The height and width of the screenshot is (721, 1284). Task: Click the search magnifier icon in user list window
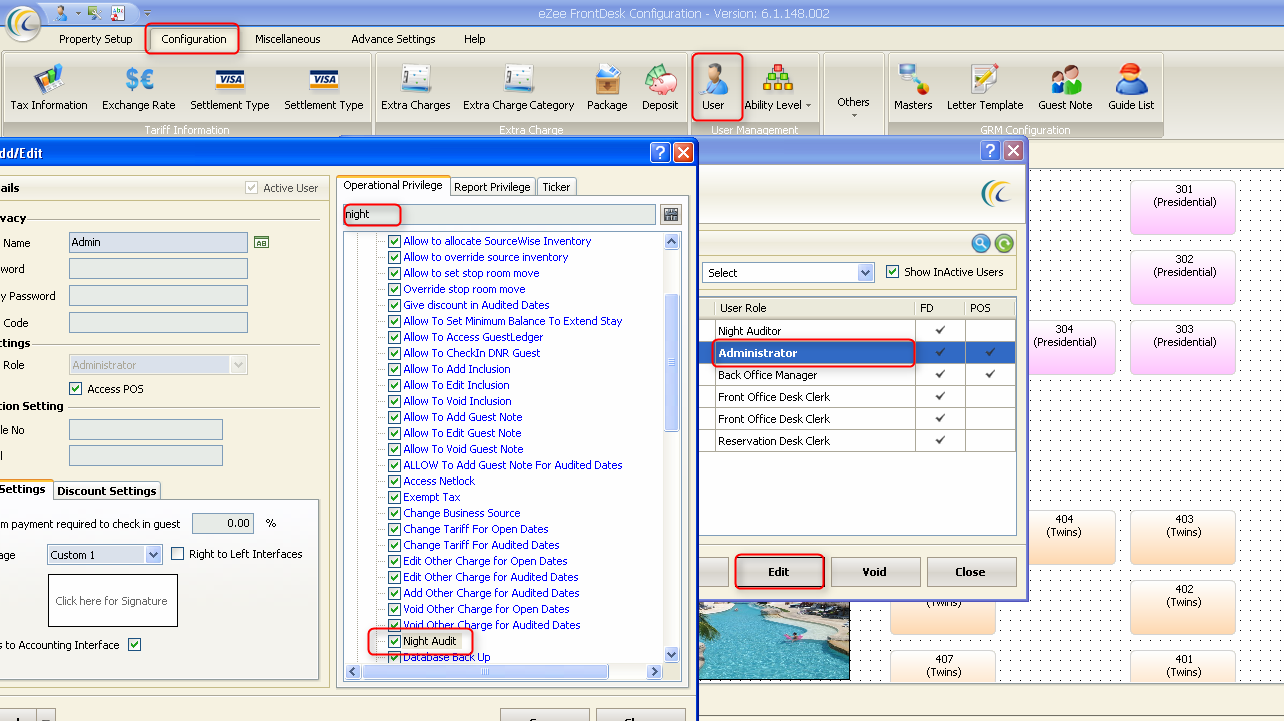981,243
